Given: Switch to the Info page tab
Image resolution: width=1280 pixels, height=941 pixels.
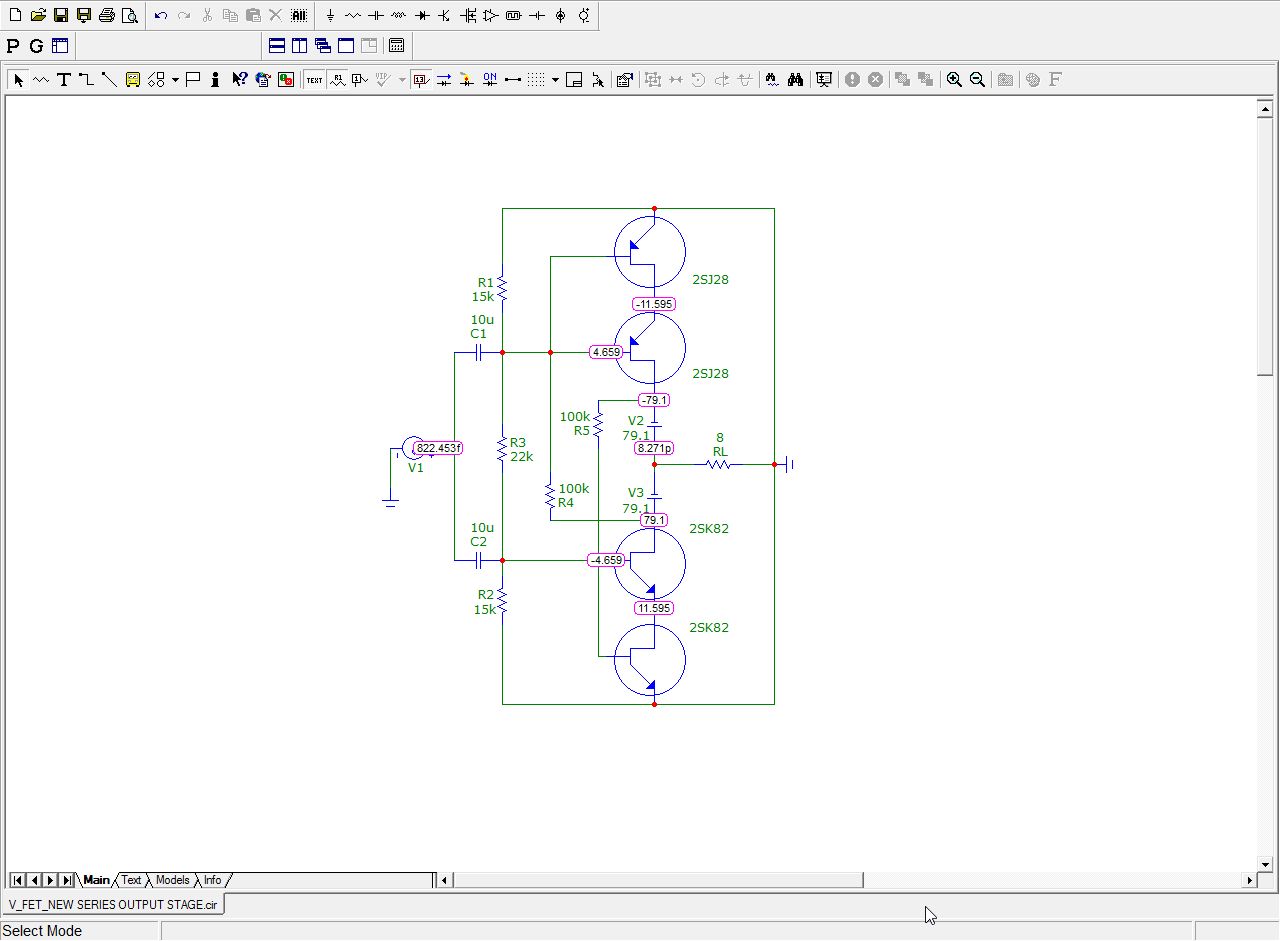Looking at the screenshot, I should tap(212, 880).
